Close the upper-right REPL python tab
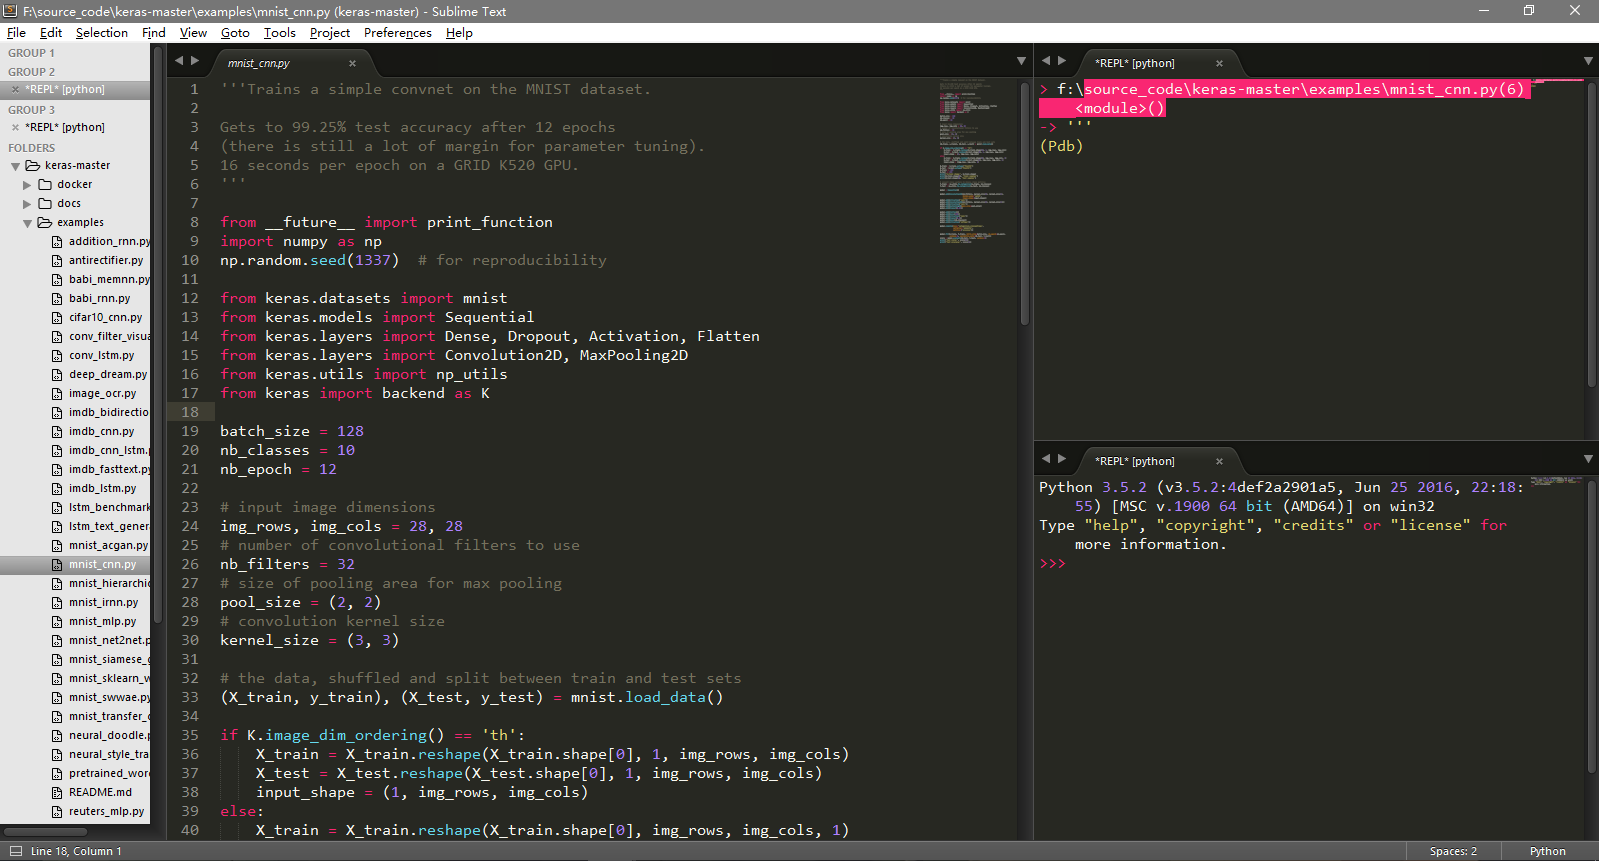 coord(1219,63)
